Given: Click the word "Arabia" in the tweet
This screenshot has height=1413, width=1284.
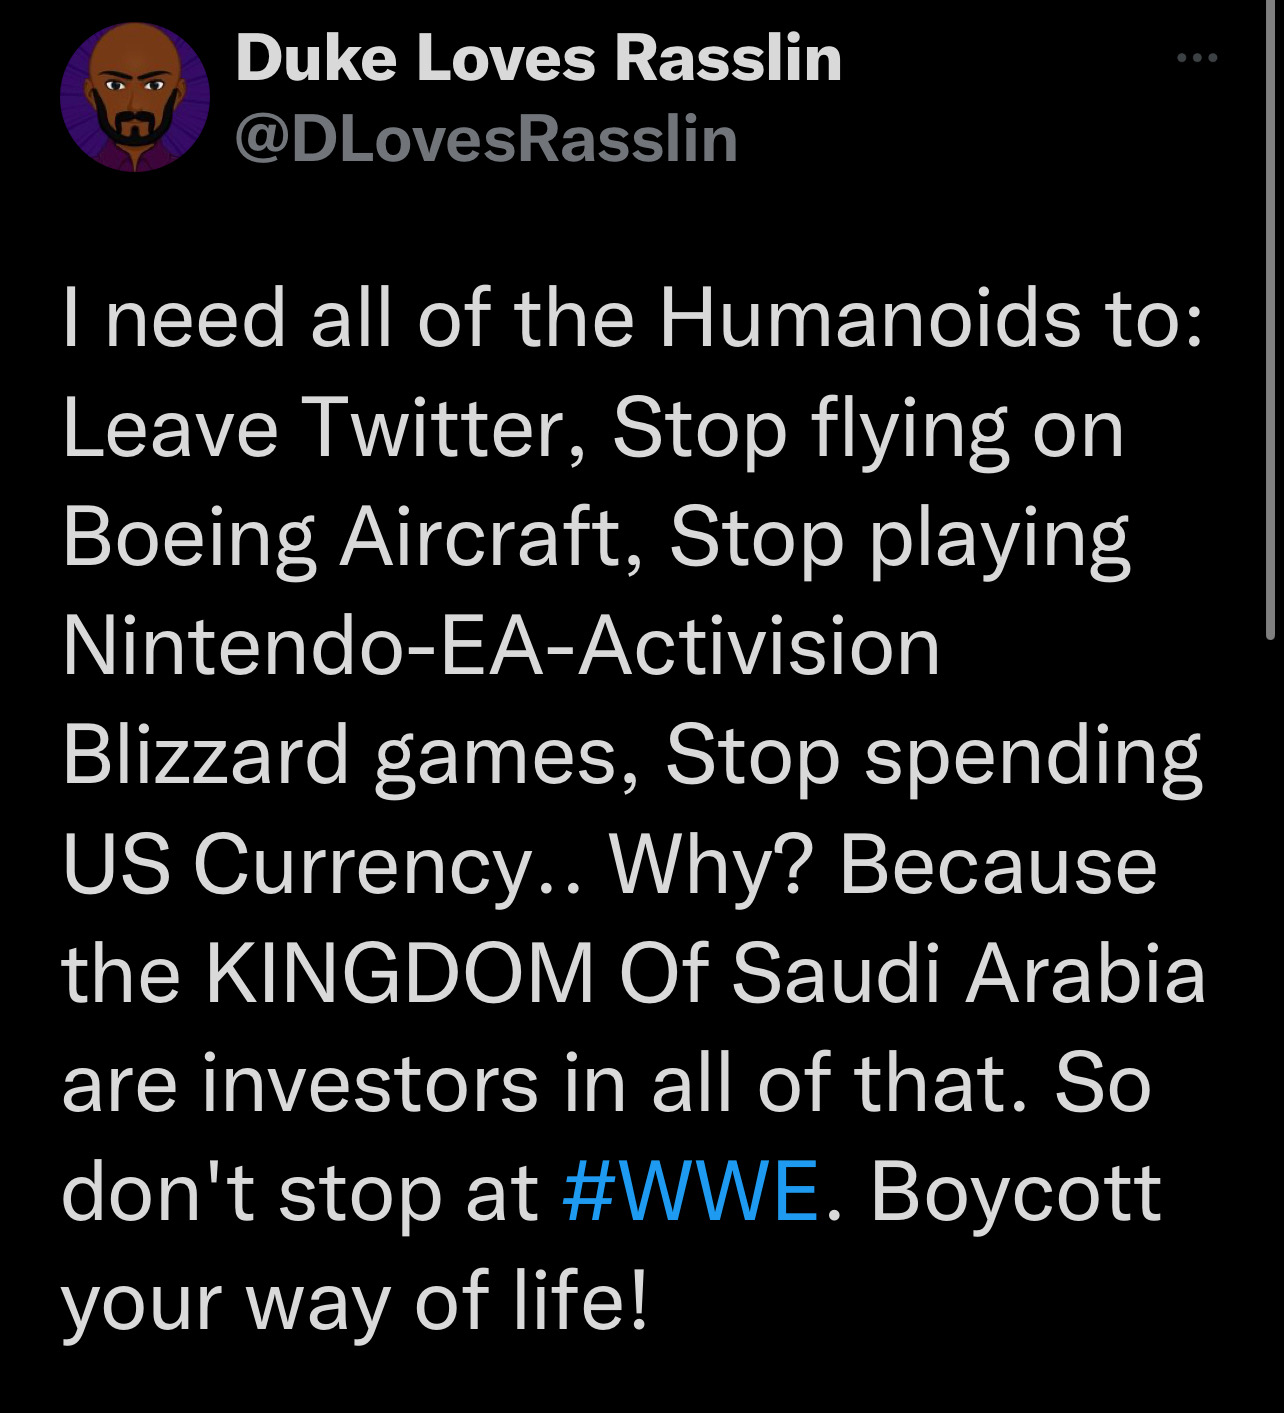Looking at the screenshot, I should [1086, 973].
